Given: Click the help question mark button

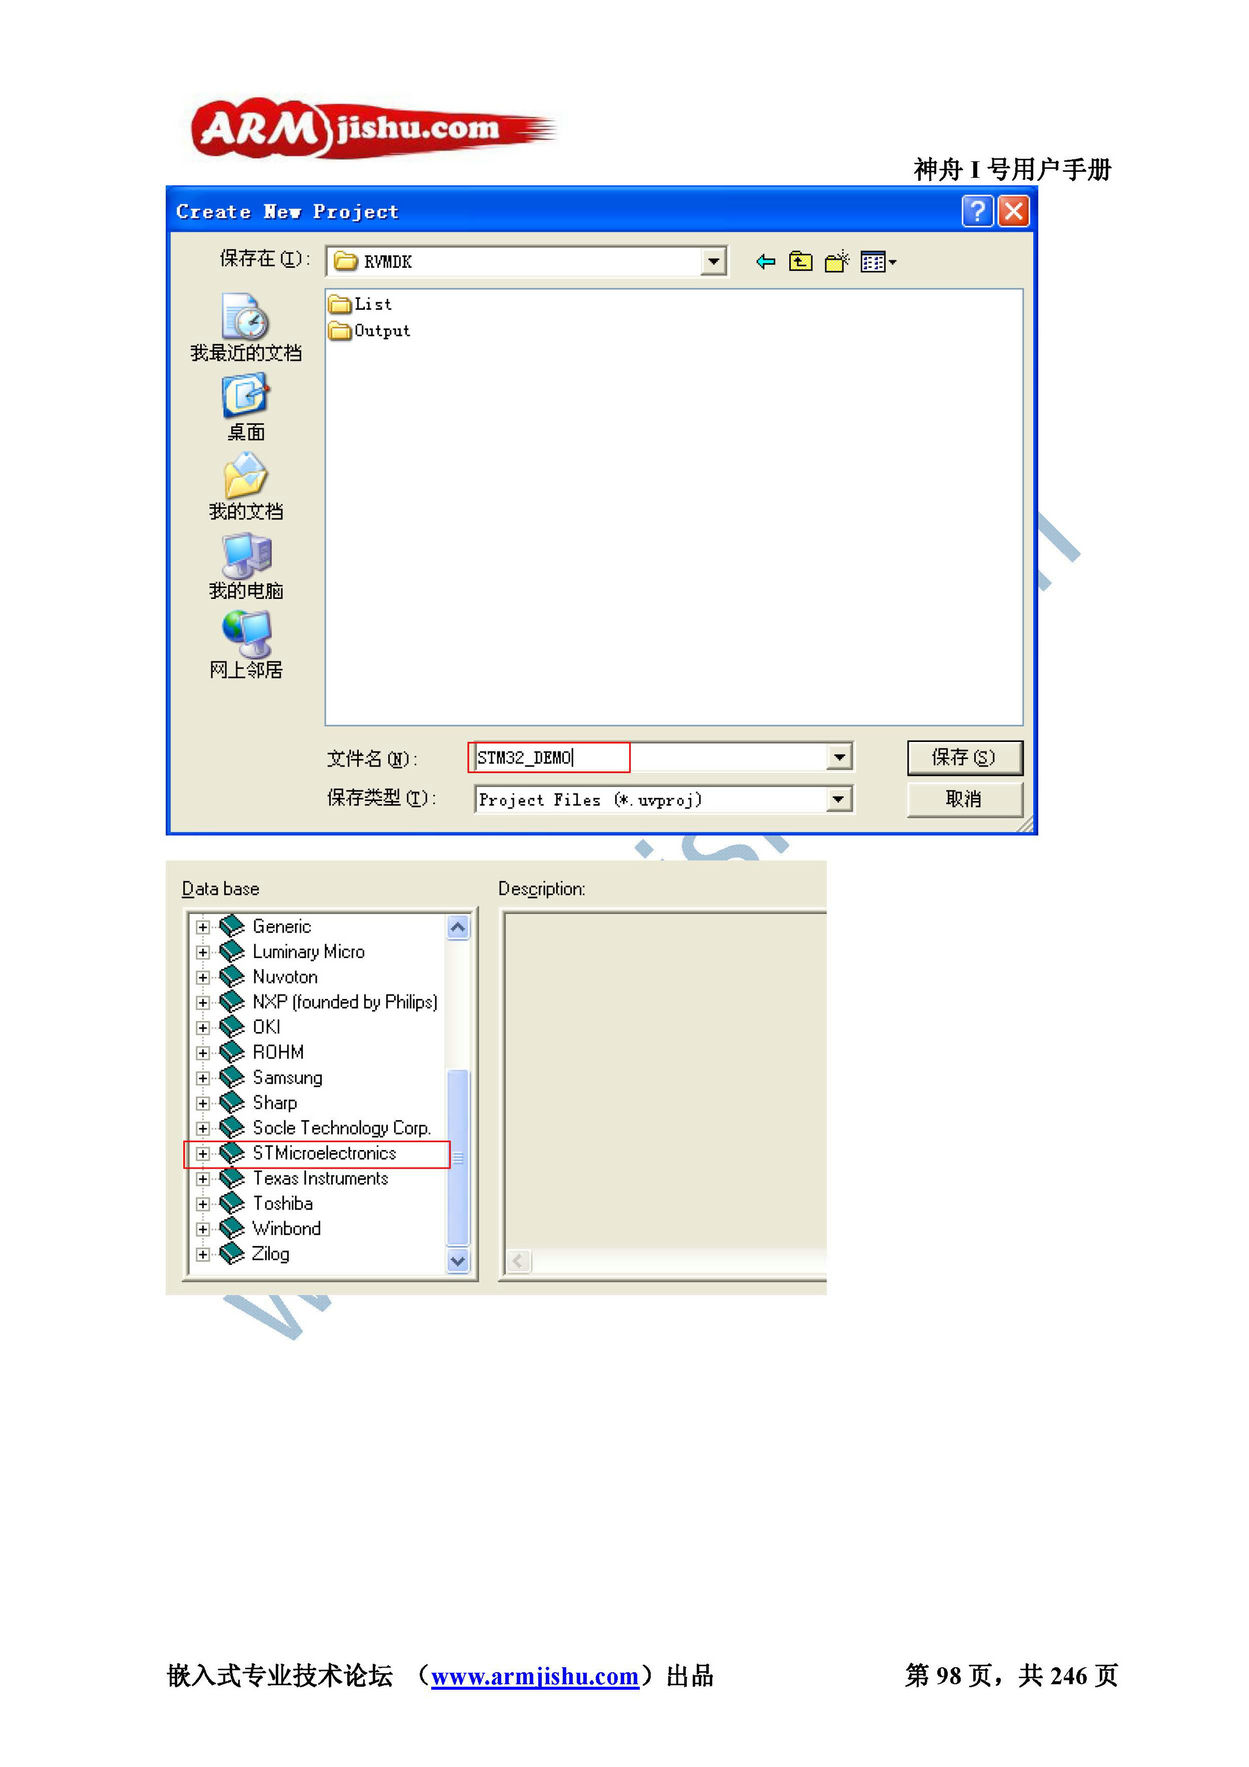Looking at the screenshot, I should coord(977,211).
